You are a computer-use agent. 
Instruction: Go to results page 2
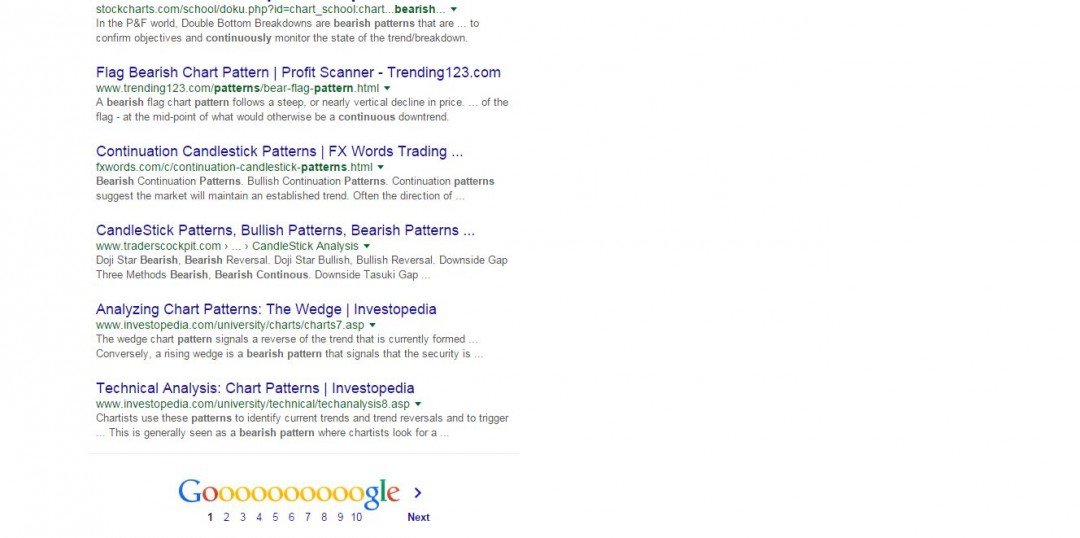[226, 517]
